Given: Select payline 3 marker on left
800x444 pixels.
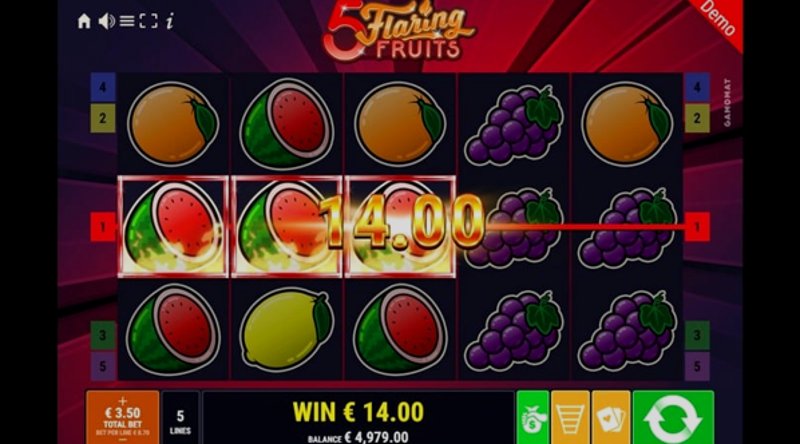Looking at the screenshot, I should [x=103, y=335].
